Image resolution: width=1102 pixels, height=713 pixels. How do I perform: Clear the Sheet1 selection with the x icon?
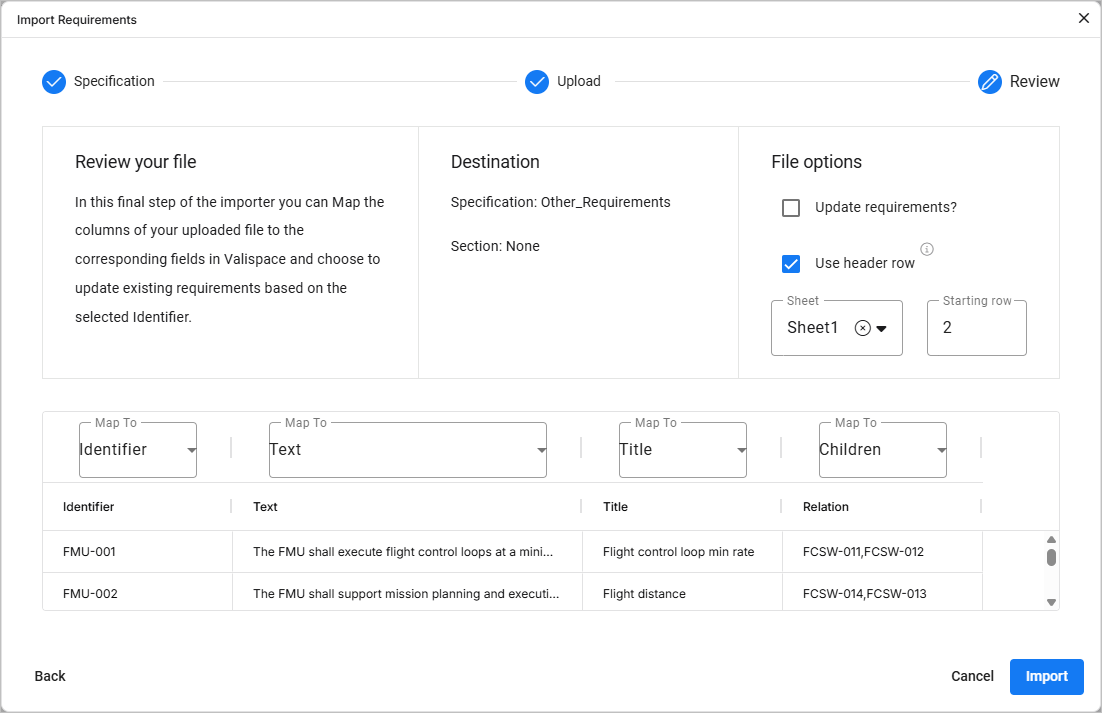(x=862, y=328)
